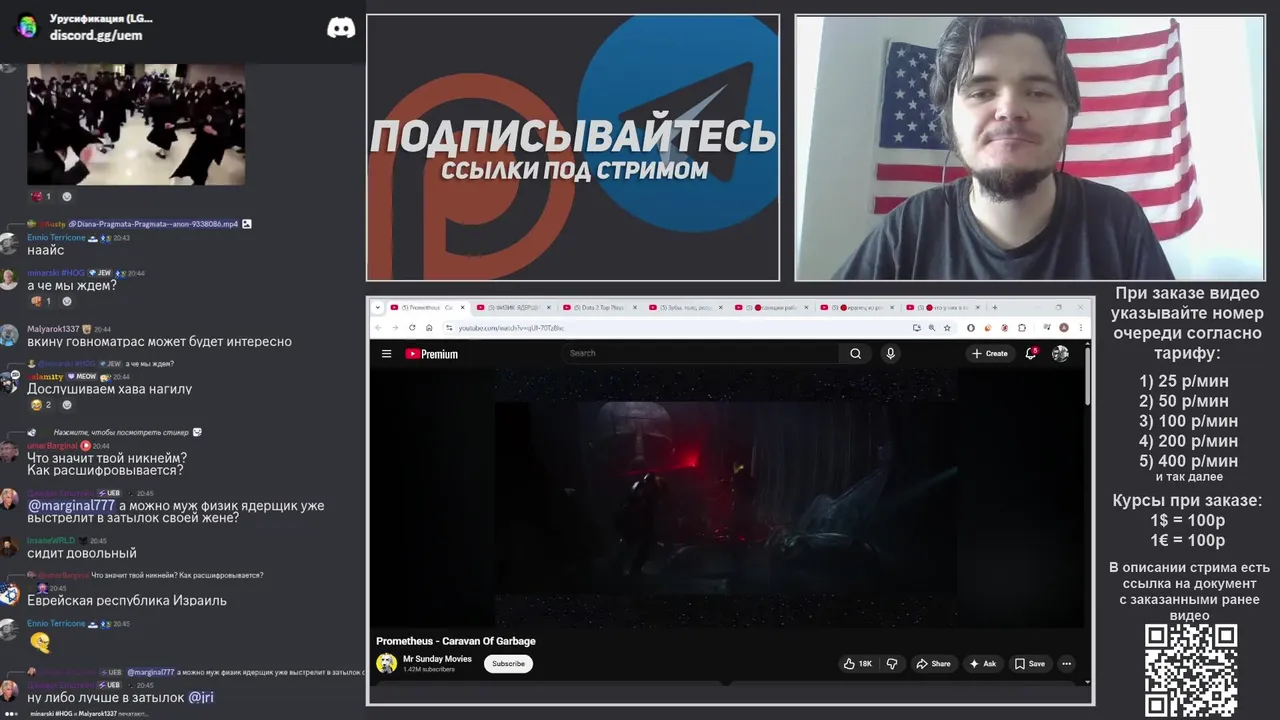Go back in the browser
This screenshot has width=1280, height=720.
coord(378,327)
